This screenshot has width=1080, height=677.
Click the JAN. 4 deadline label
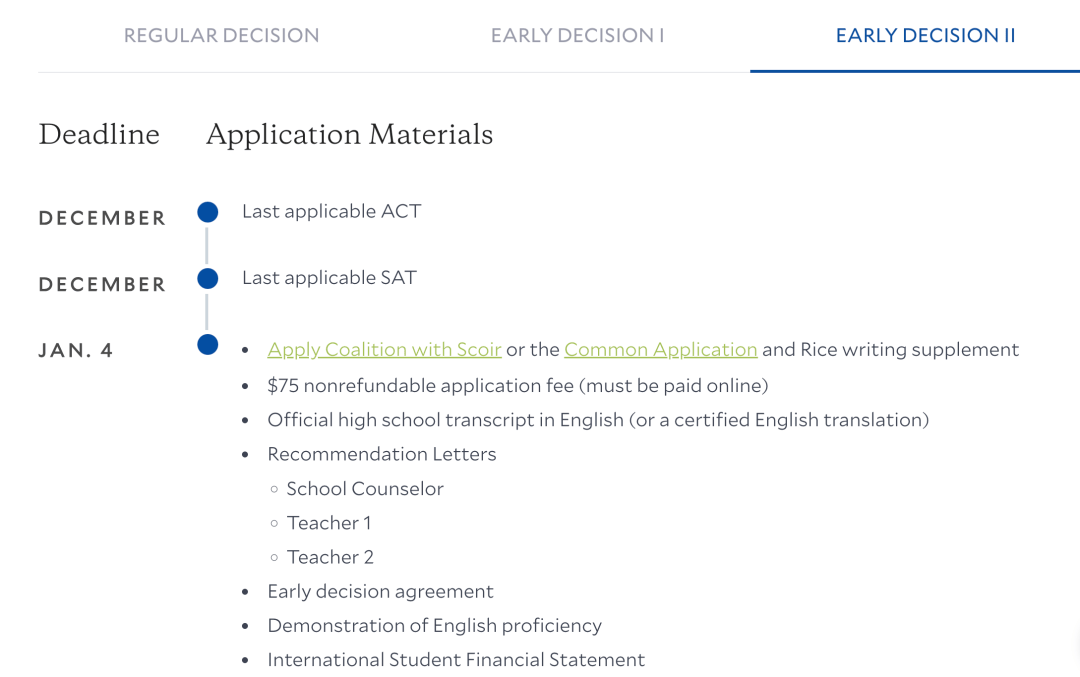click(x=76, y=351)
